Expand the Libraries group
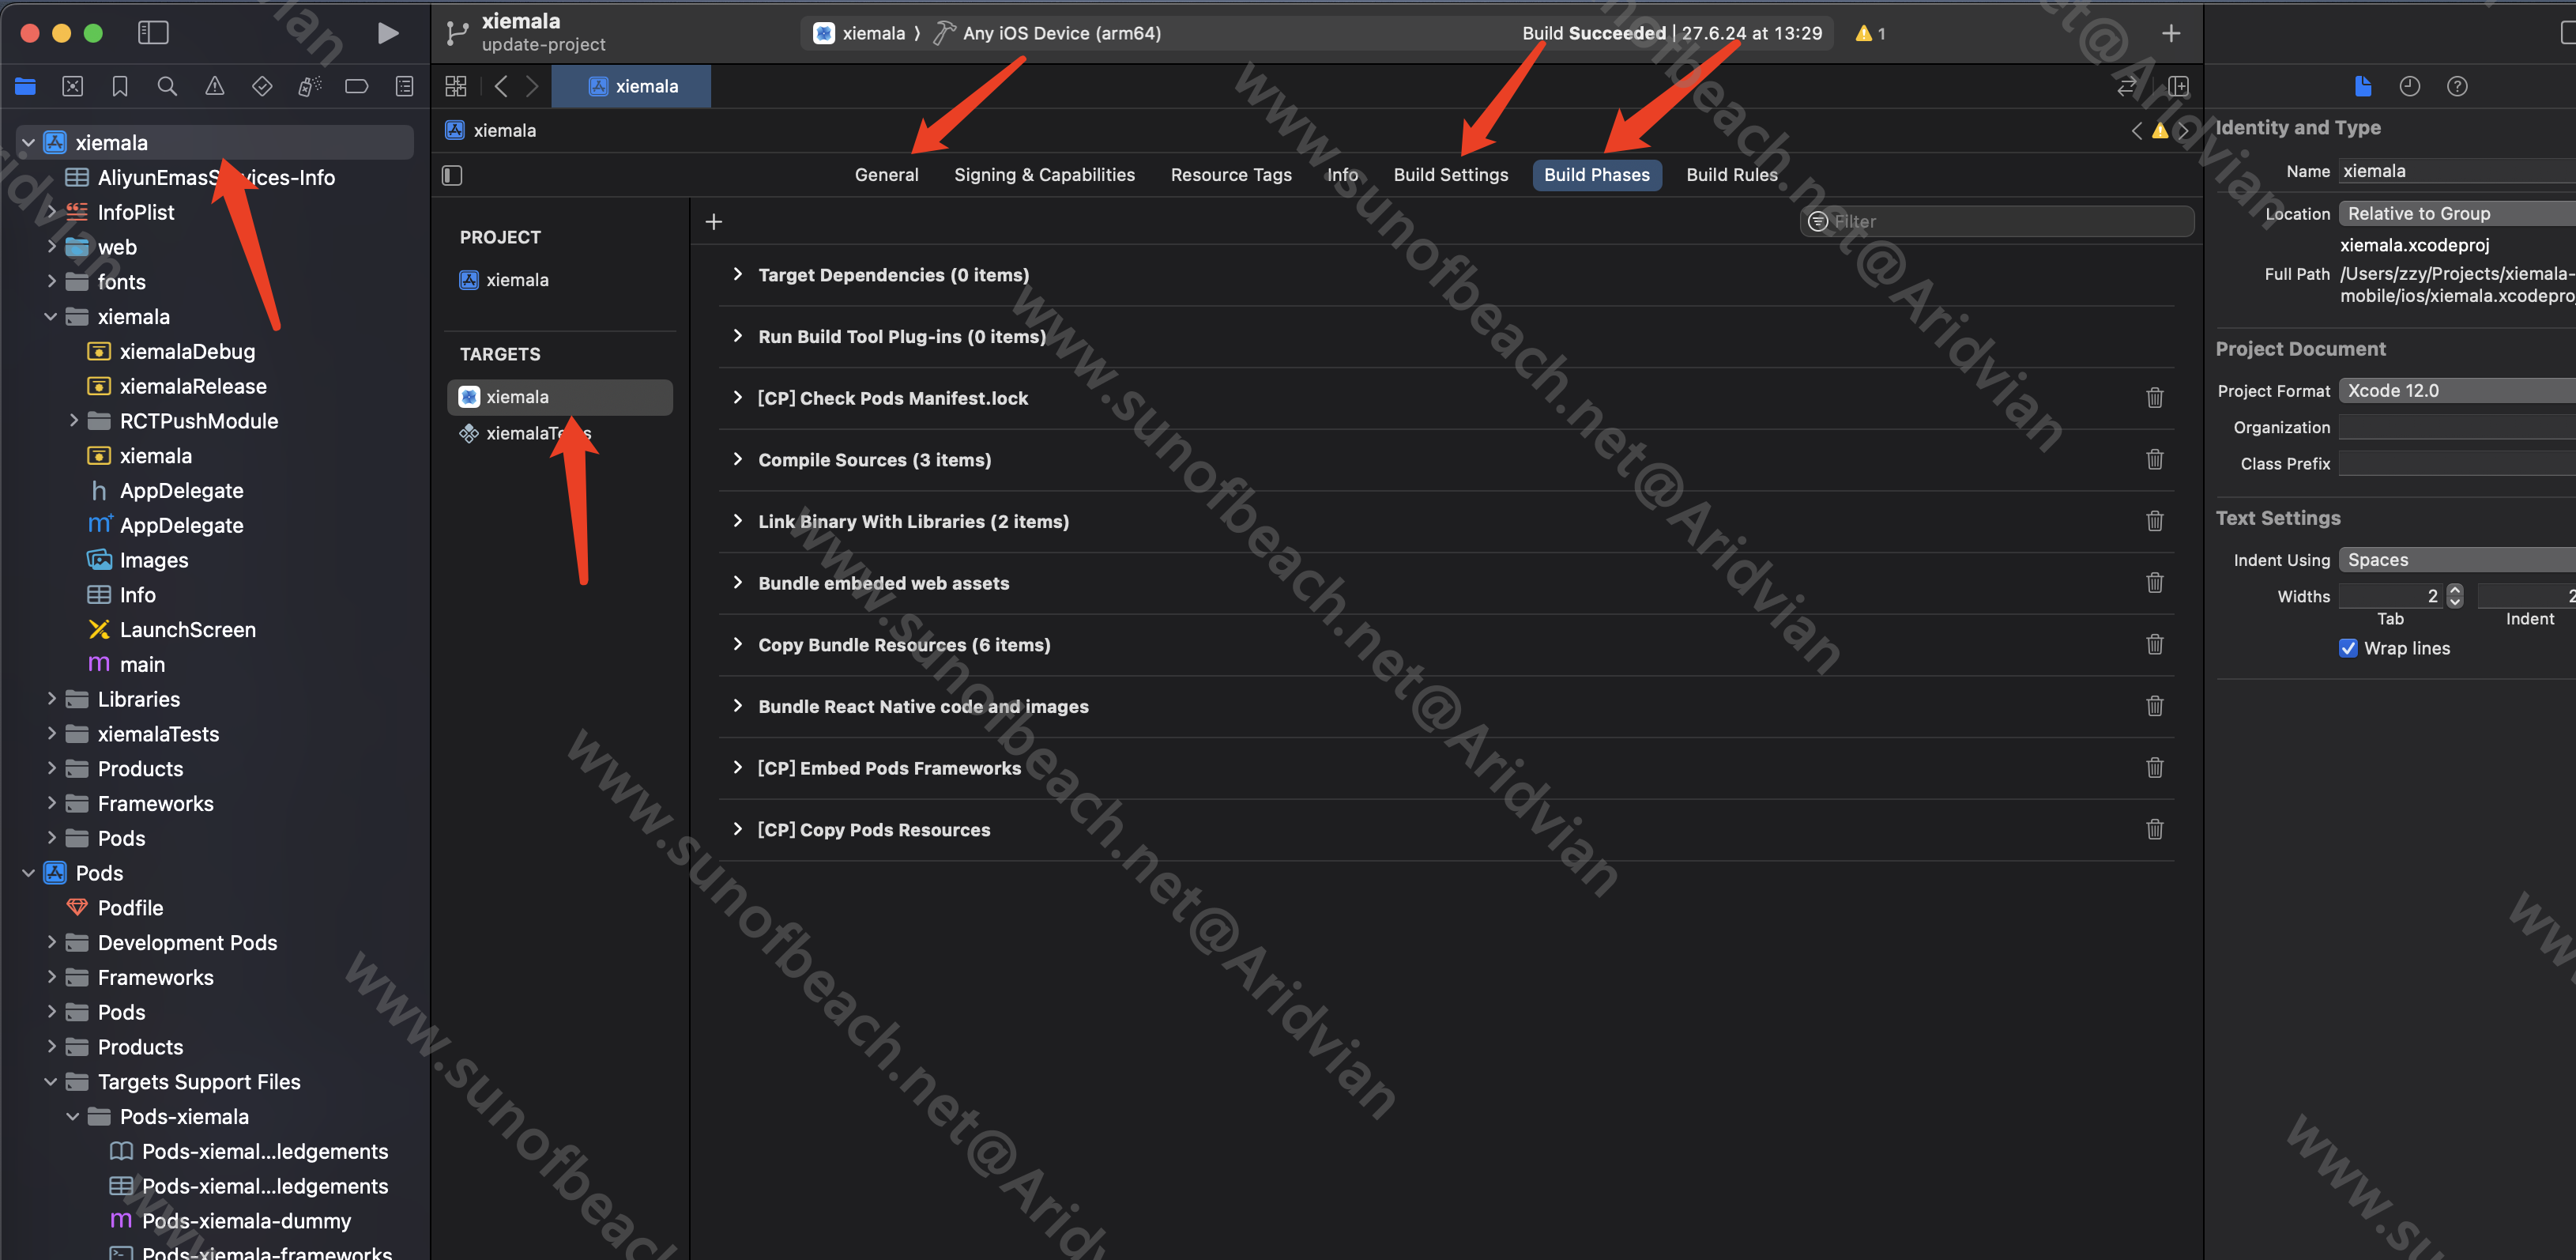The width and height of the screenshot is (2576, 1260). coord(52,699)
